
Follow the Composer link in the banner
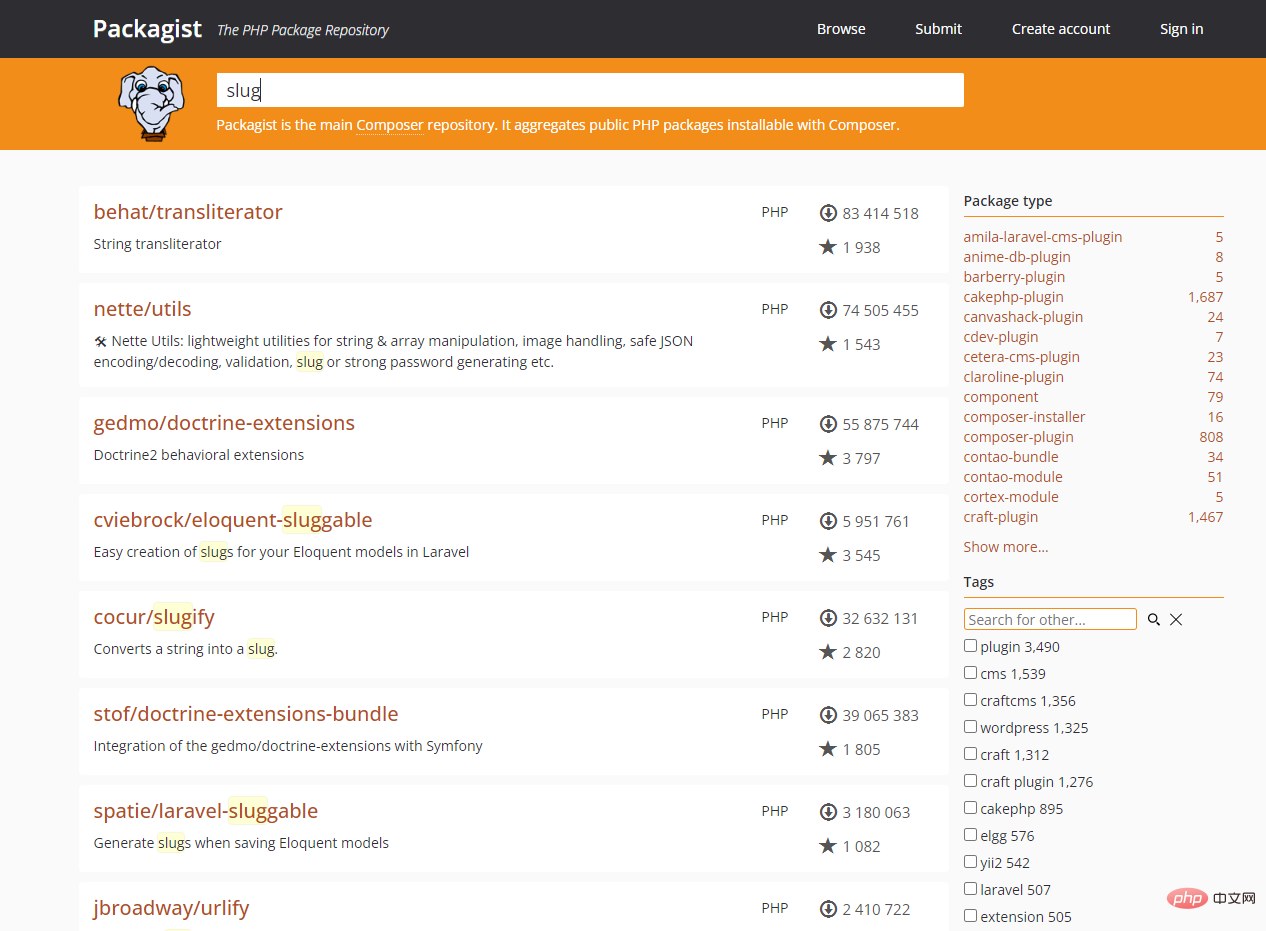[390, 125]
